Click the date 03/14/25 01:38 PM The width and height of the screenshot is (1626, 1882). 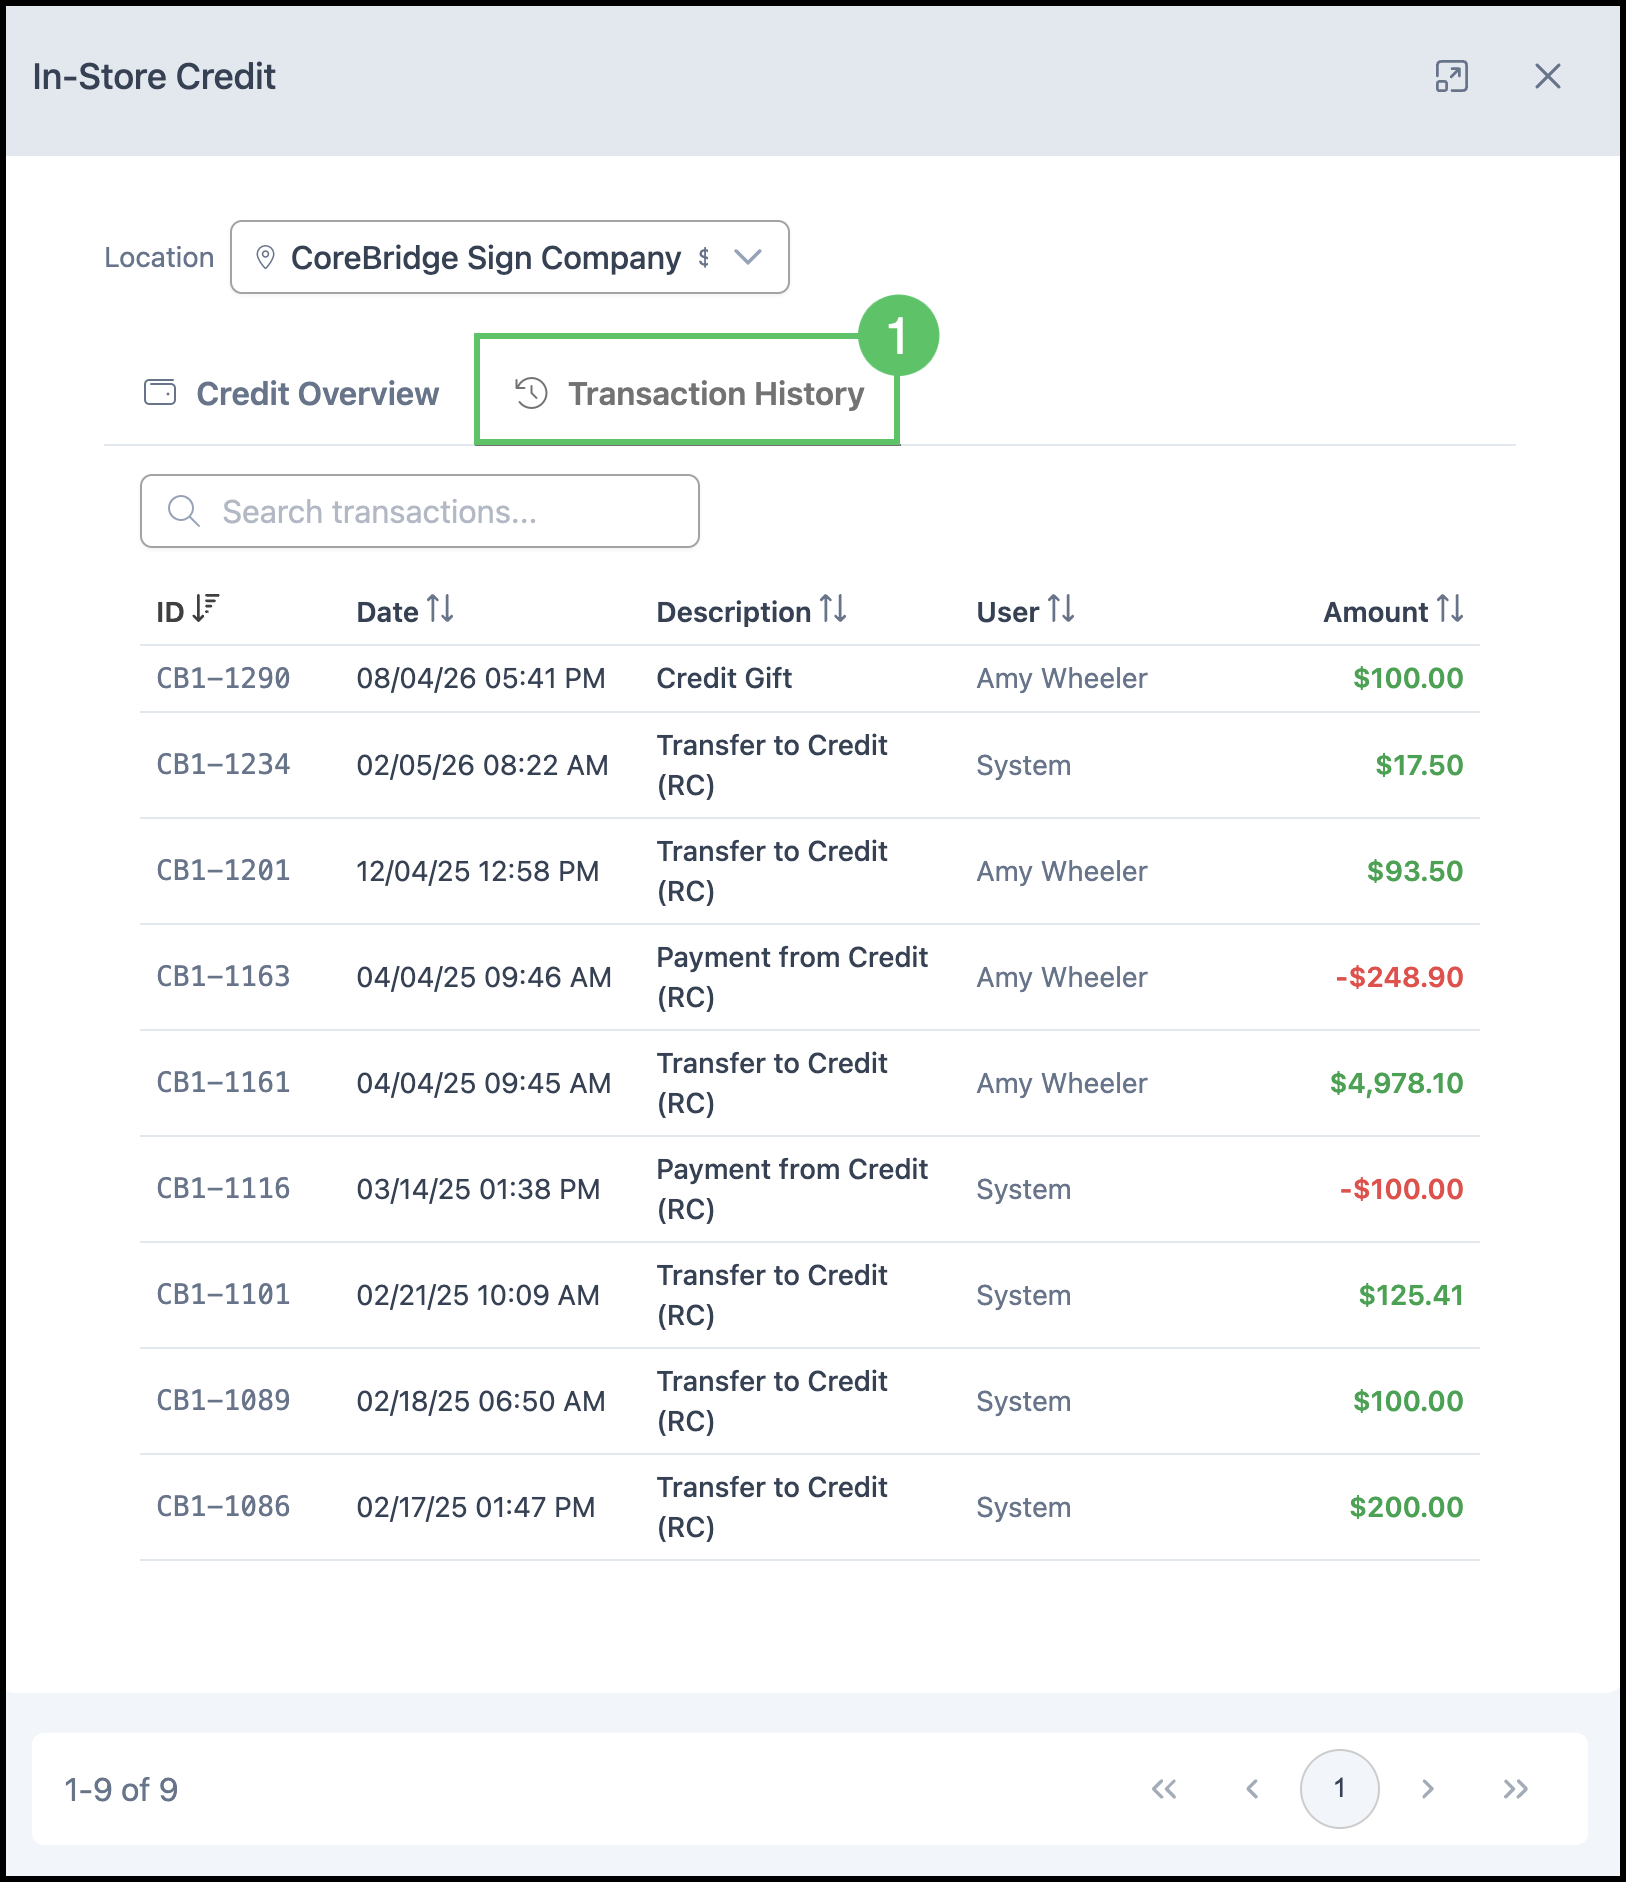(478, 1189)
